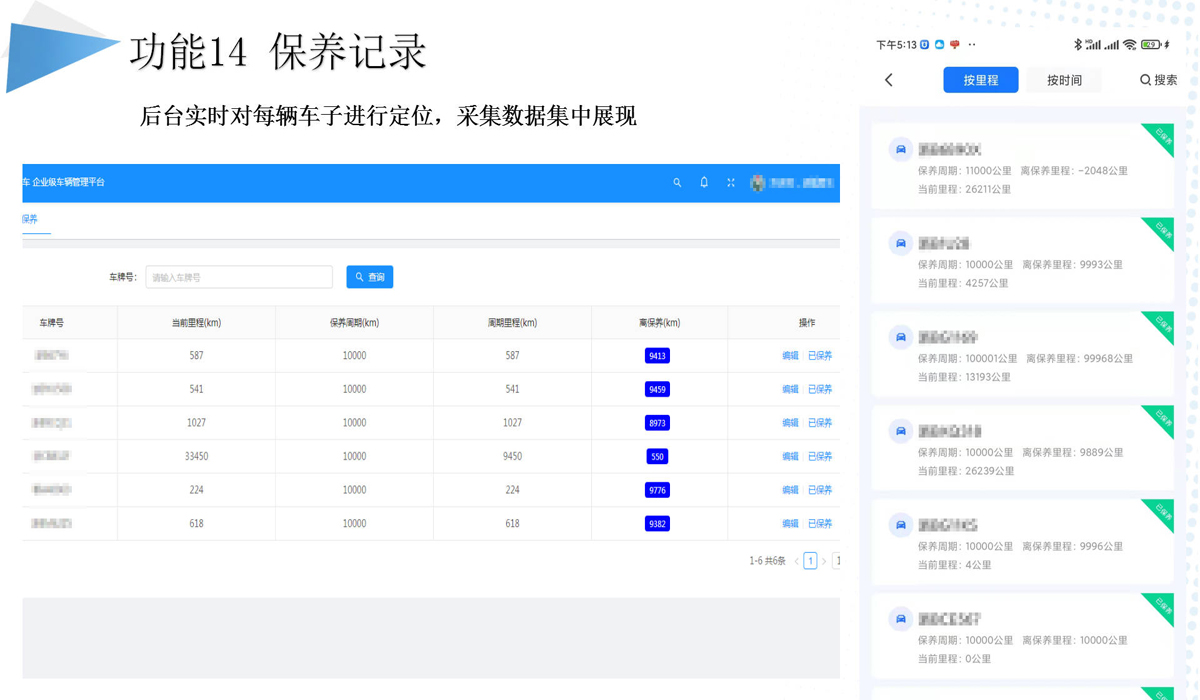Tap the car icon on the 26211公里 card

click(x=901, y=150)
